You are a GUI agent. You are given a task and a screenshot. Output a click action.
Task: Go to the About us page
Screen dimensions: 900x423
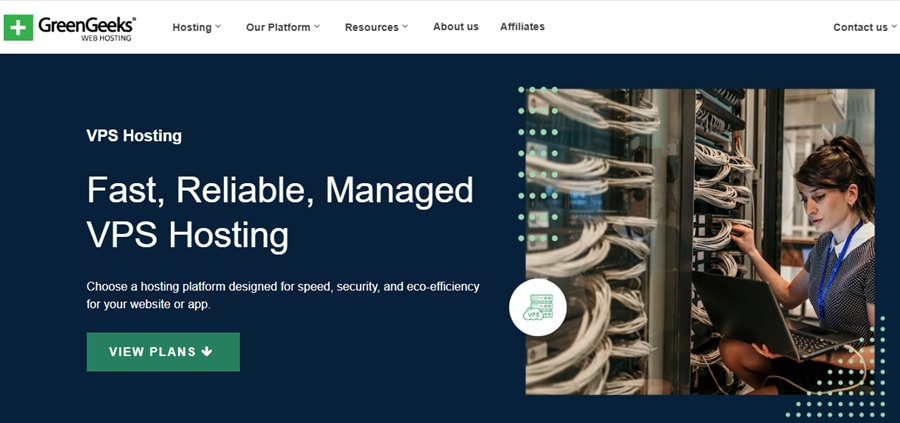pyautogui.click(x=456, y=26)
